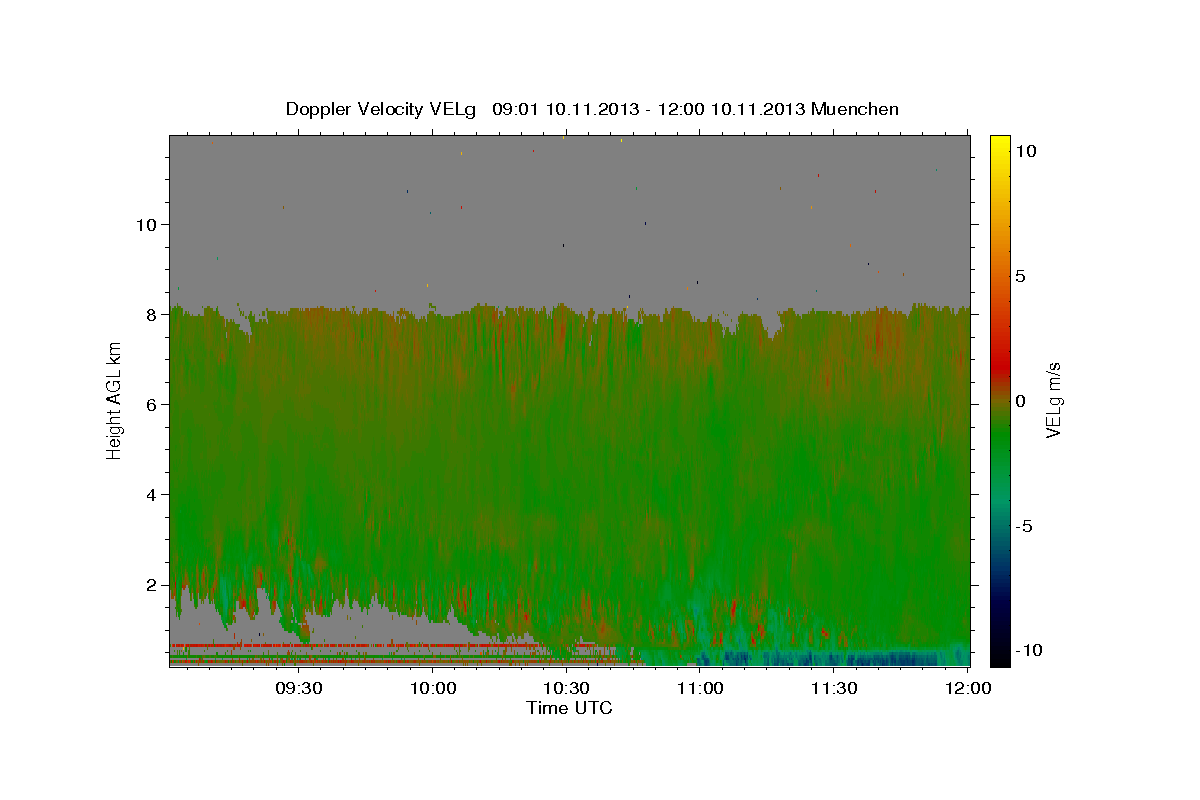Image resolution: width=1200 pixels, height=800 pixels.
Task: Click the plot title 'Doppler Velocity VELg'
Action: pos(381,109)
